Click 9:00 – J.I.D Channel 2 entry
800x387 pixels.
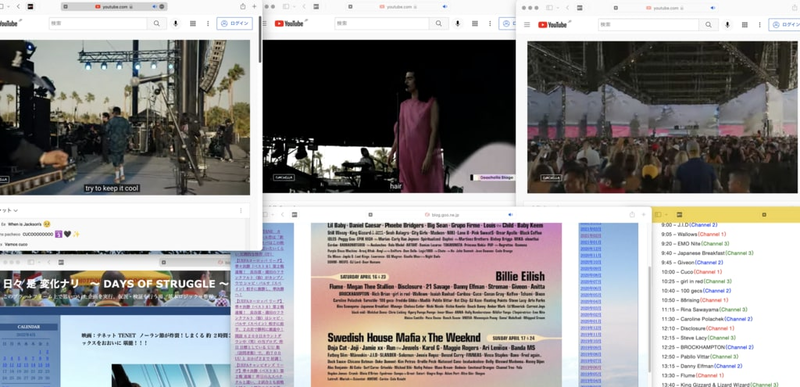pos(689,225)
